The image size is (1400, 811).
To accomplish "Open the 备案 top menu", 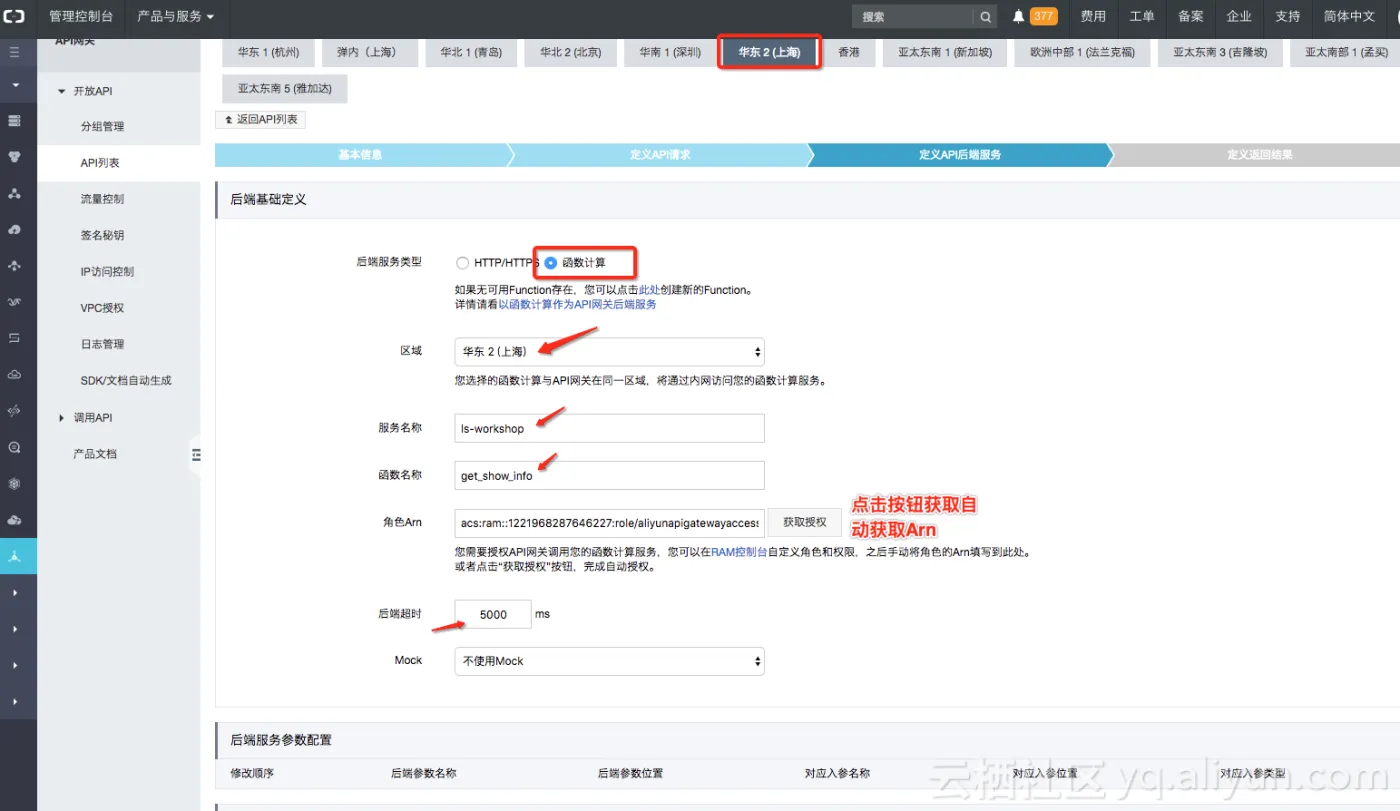I will [x=1190, y=17].
